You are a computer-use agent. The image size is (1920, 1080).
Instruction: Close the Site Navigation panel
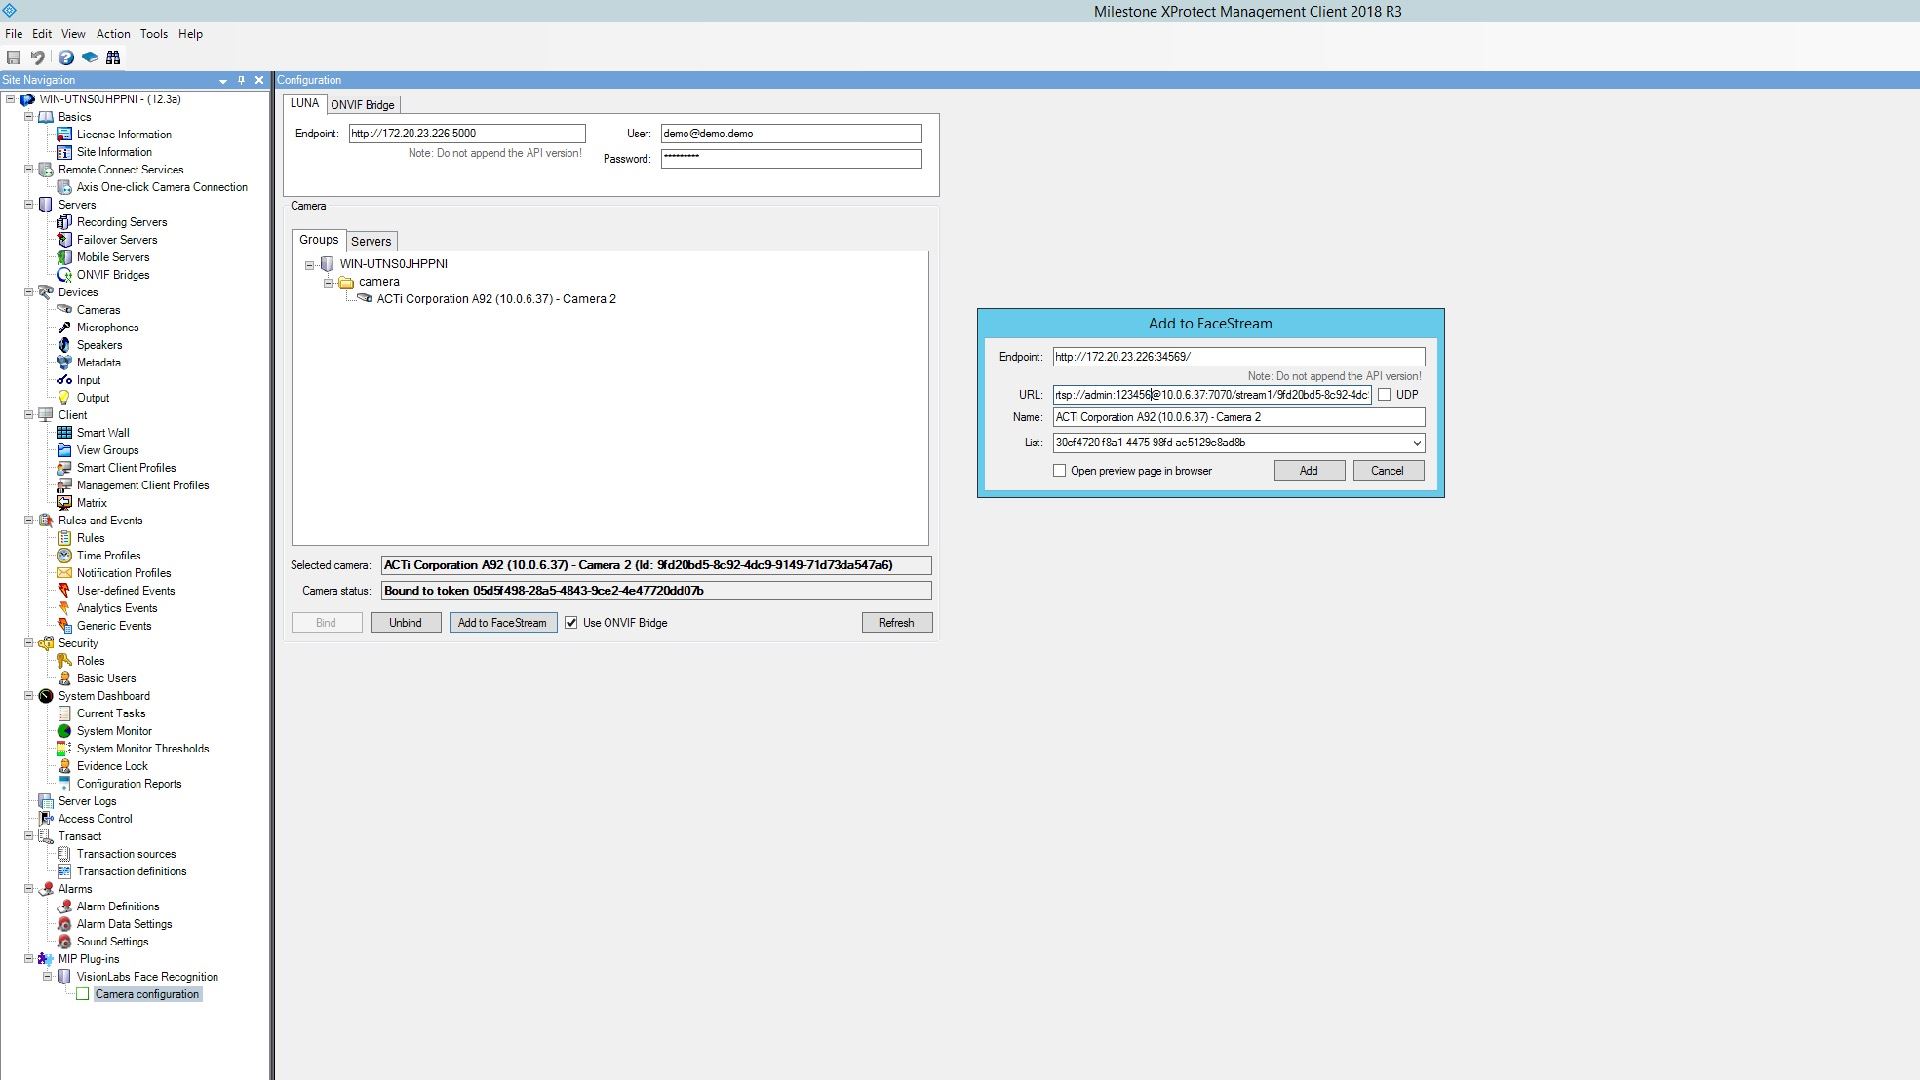pos(259,80)
